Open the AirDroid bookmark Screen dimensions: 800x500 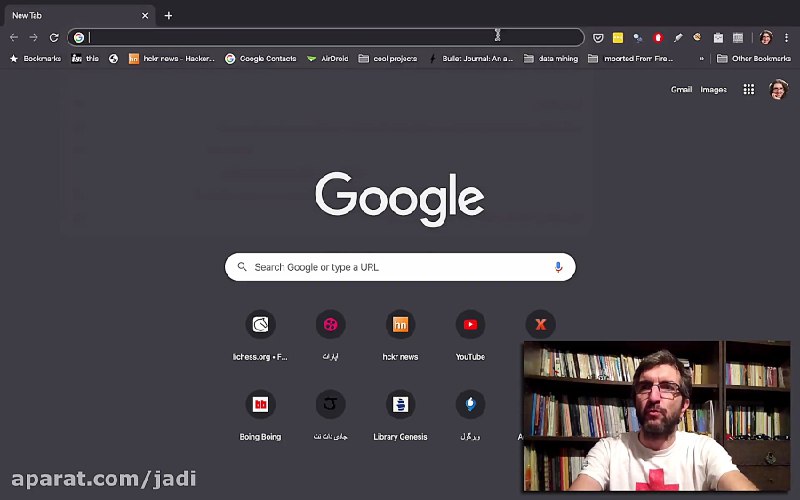click(328, 59)
